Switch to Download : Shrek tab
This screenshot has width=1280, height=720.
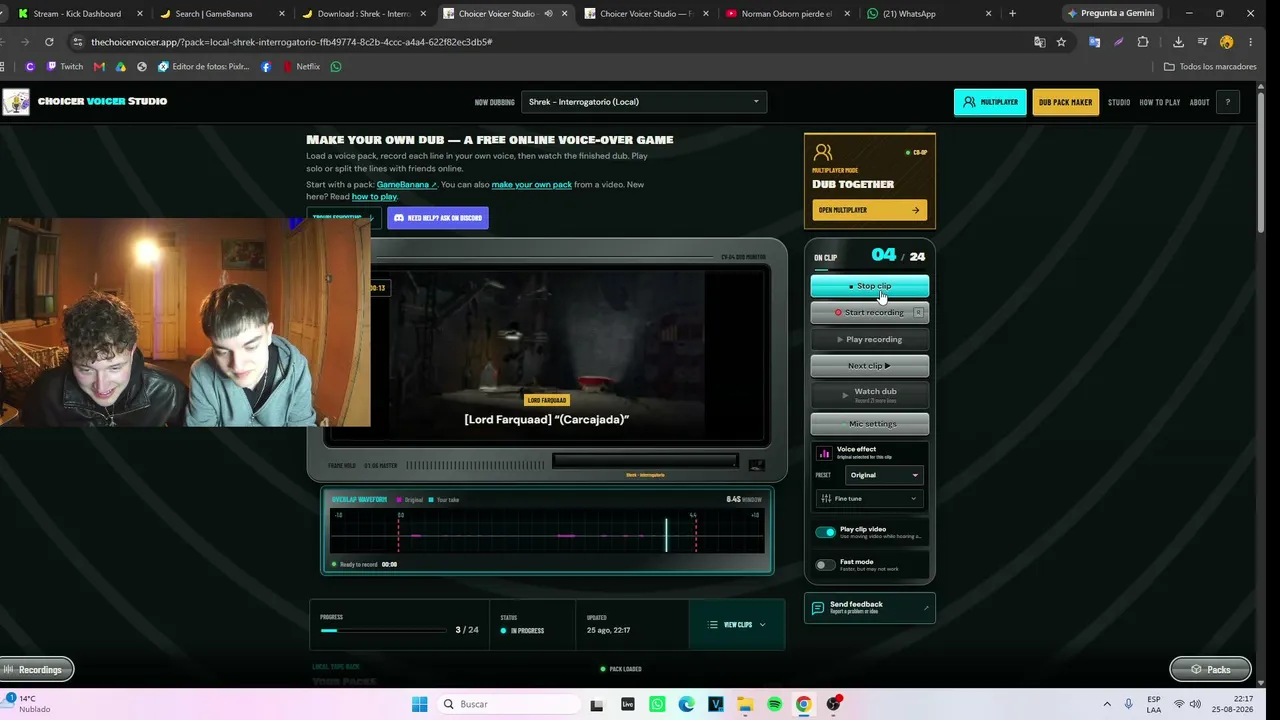[x=363, y=14]
